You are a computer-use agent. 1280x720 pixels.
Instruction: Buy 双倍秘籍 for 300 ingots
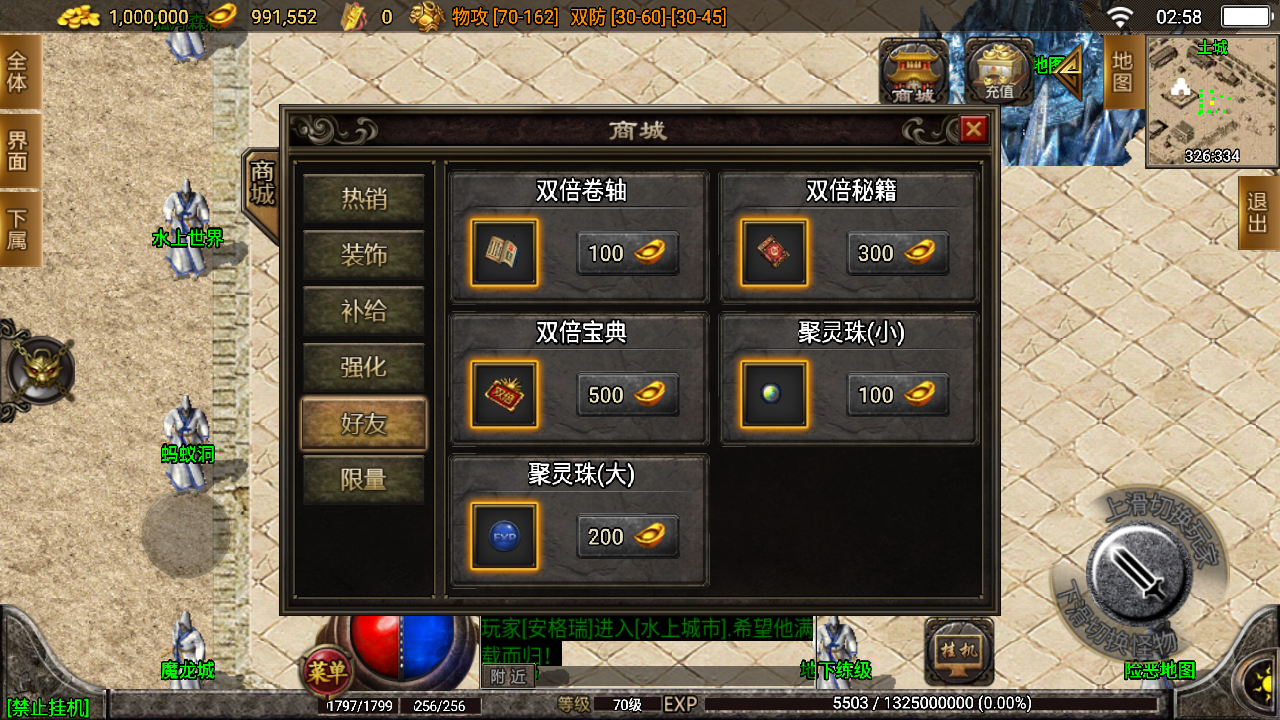898,253
